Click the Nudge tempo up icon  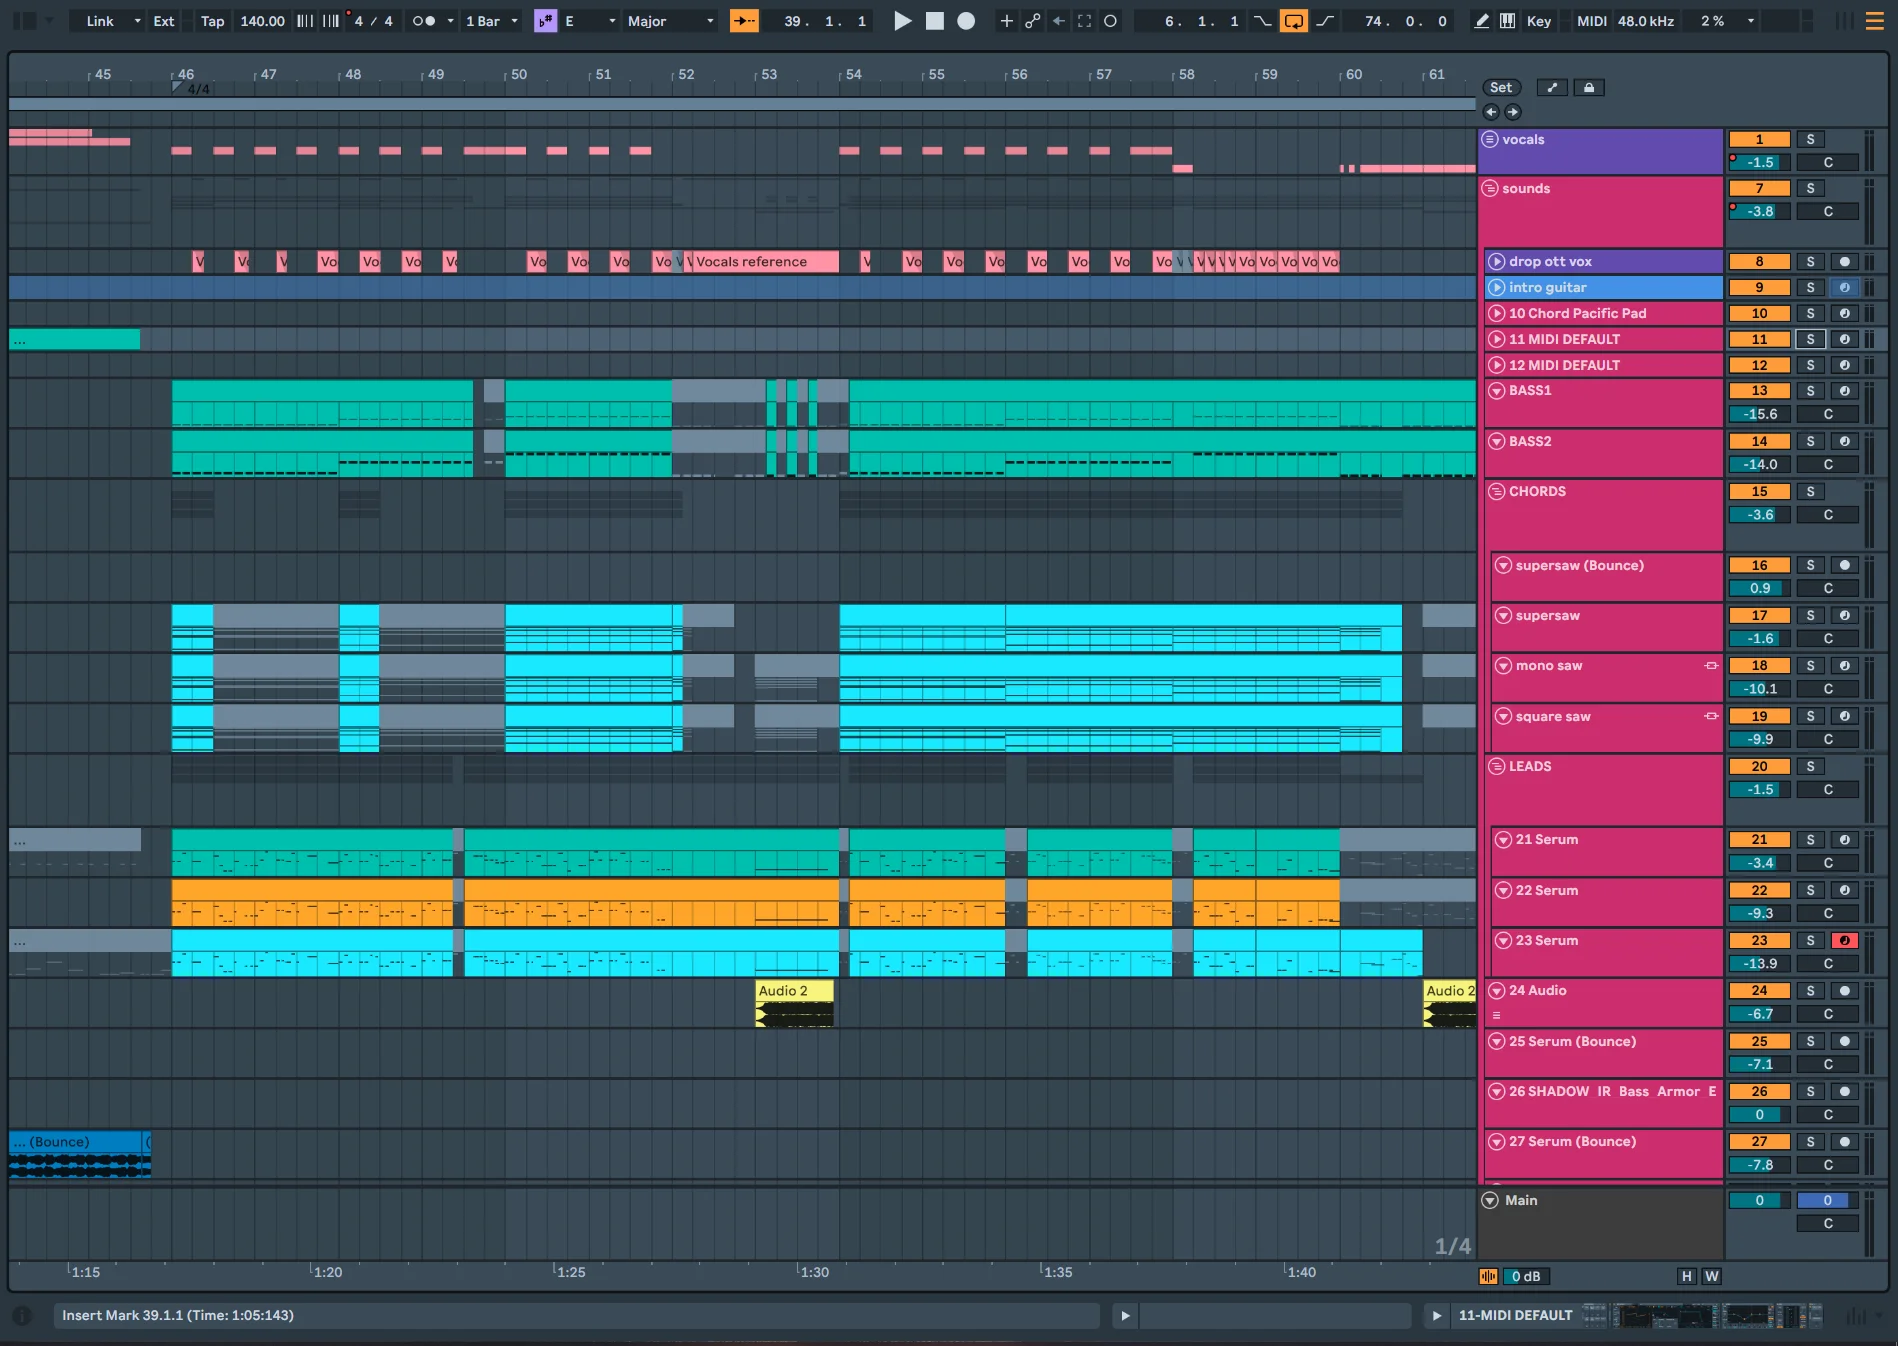coord(330,21)
